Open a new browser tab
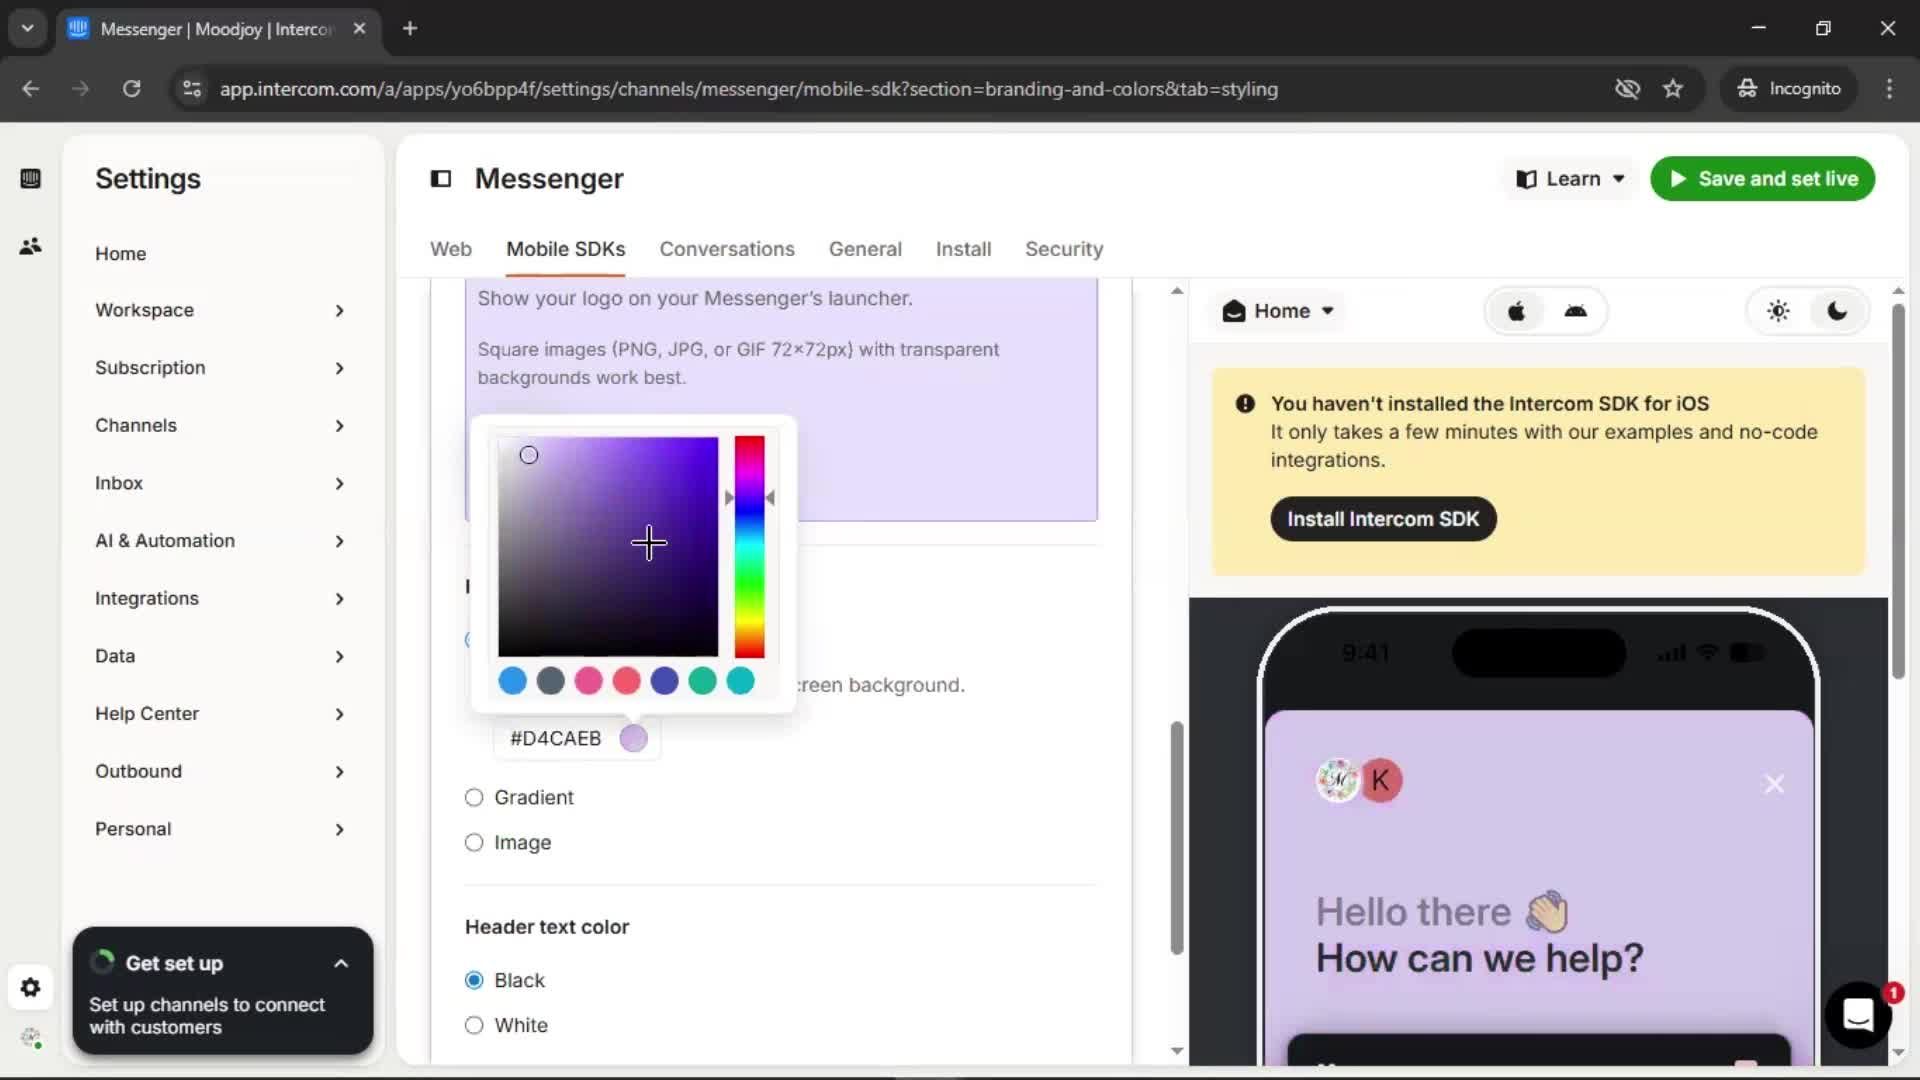 (x=410, y=29)
